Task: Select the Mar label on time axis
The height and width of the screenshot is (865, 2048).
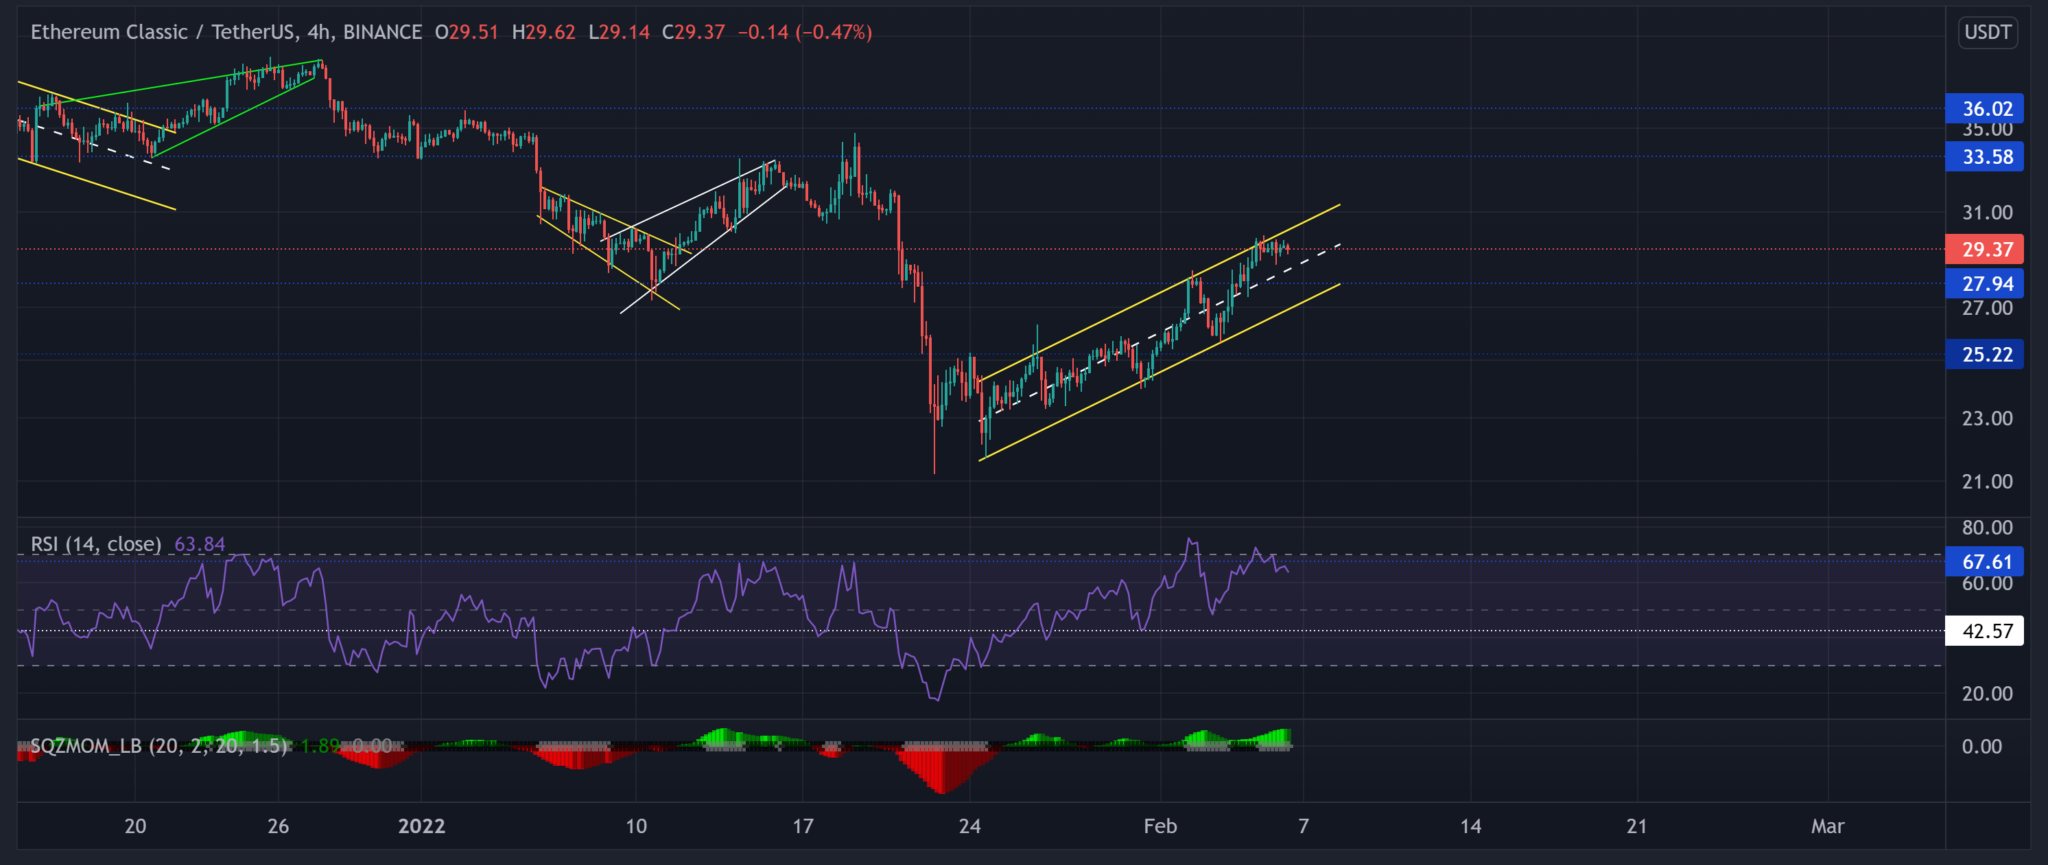Action: tap(1827, 826)
